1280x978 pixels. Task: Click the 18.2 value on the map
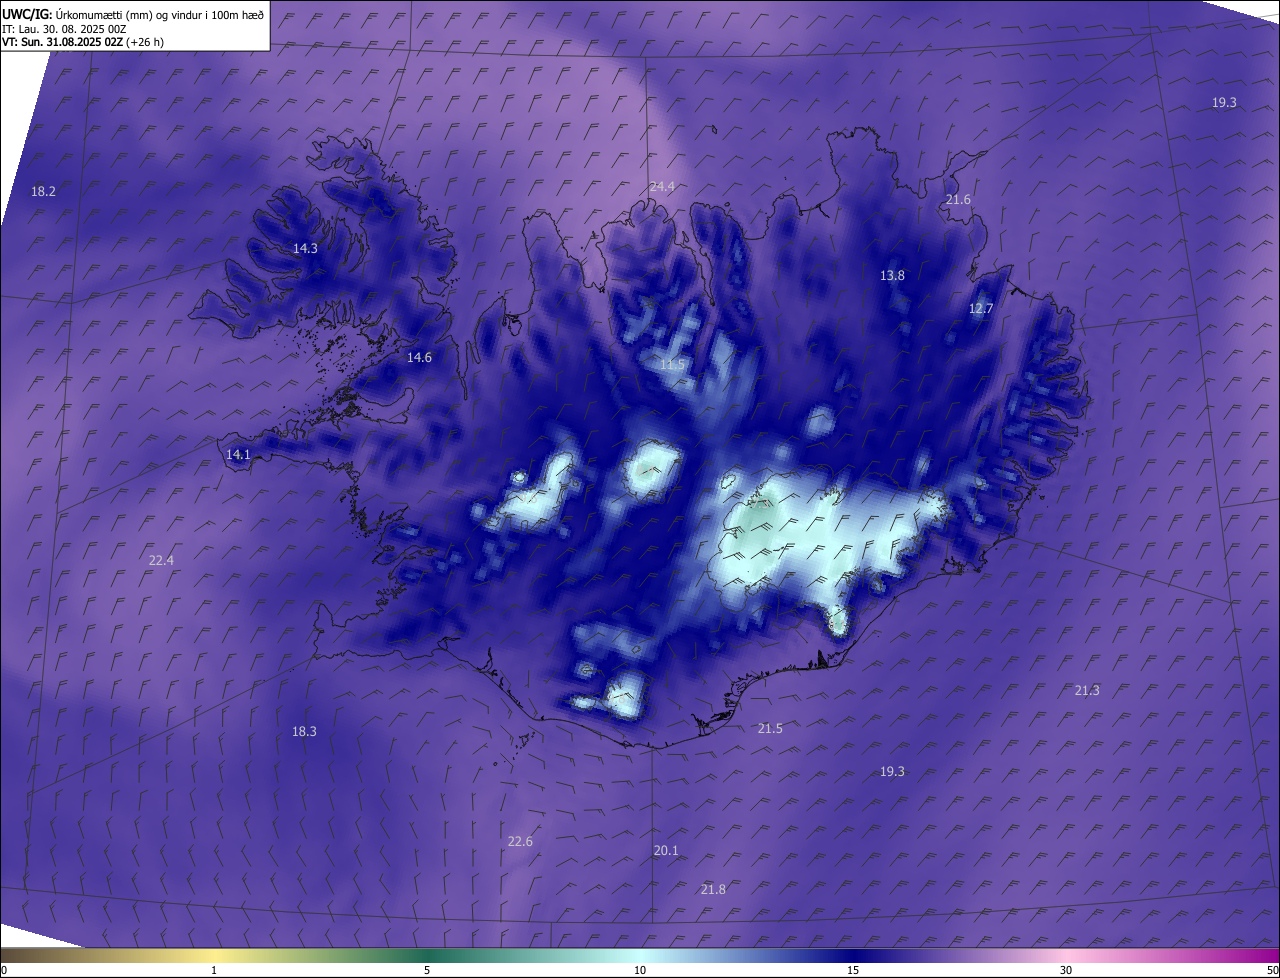(x=43, y=191)
